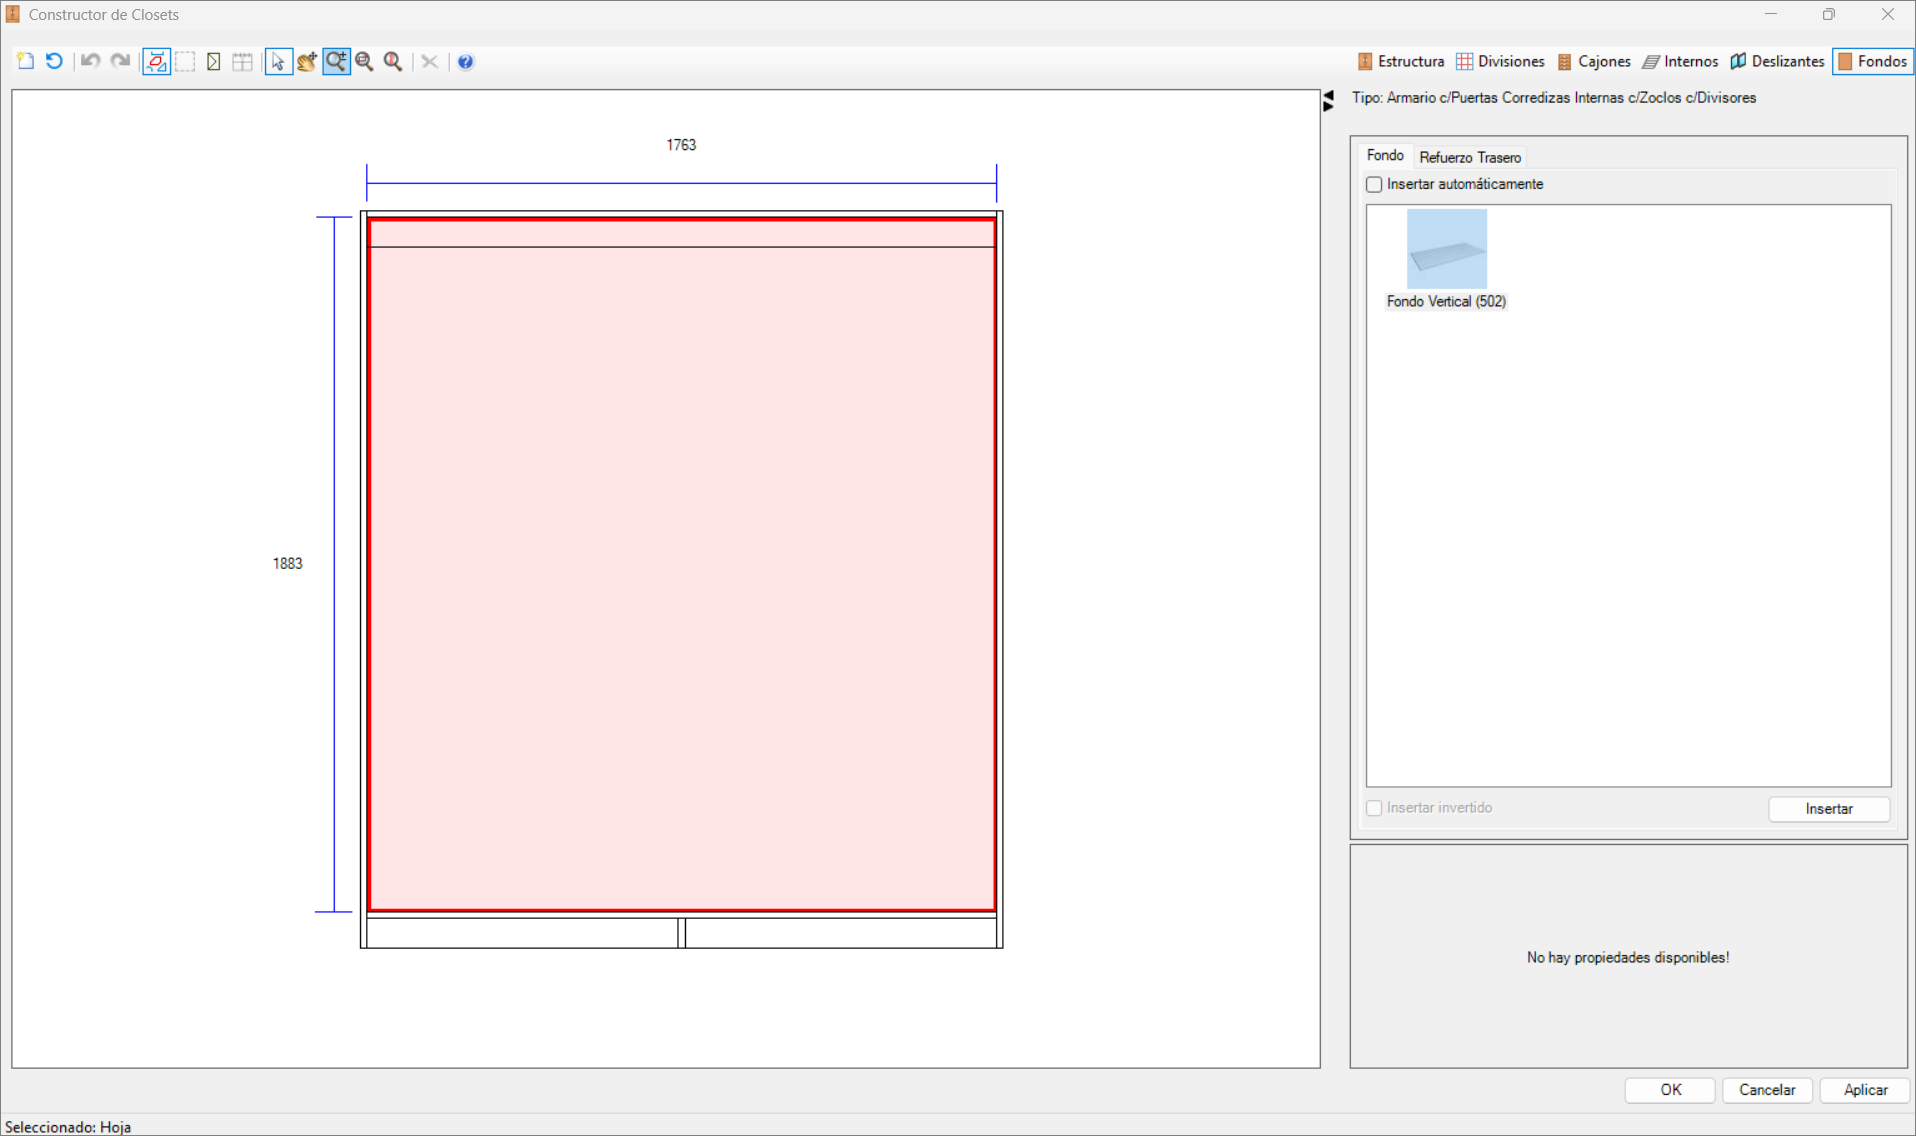Activate the zoom tool
This screenshot has width=1916, height=1136.
(336, 61)
